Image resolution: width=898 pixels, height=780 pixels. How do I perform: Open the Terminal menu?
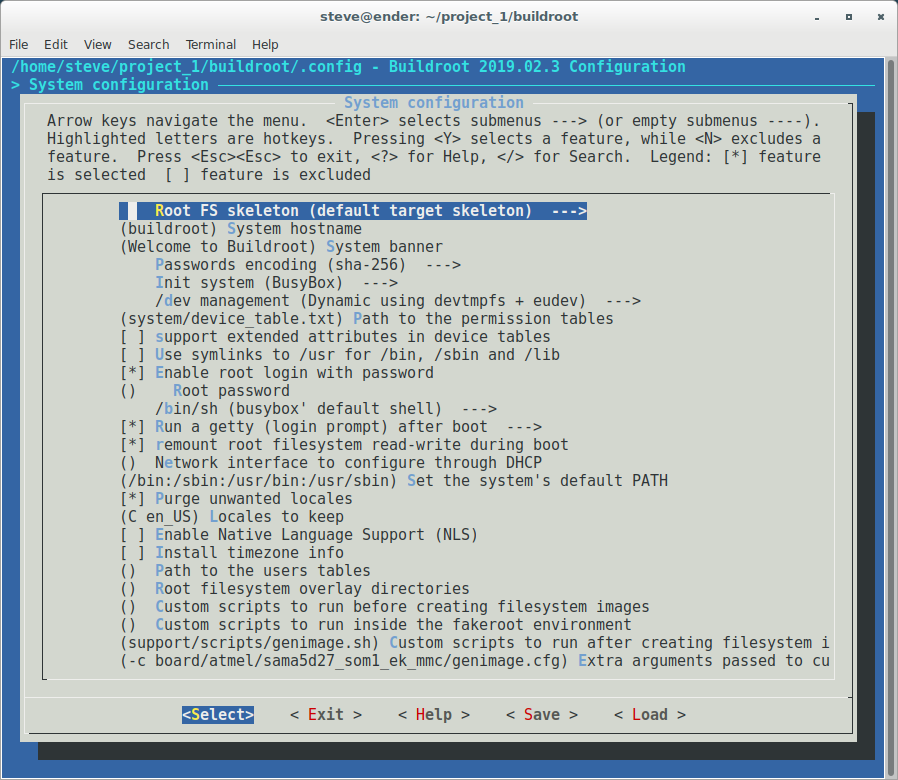pyautogui.click(x=211, y=45)
